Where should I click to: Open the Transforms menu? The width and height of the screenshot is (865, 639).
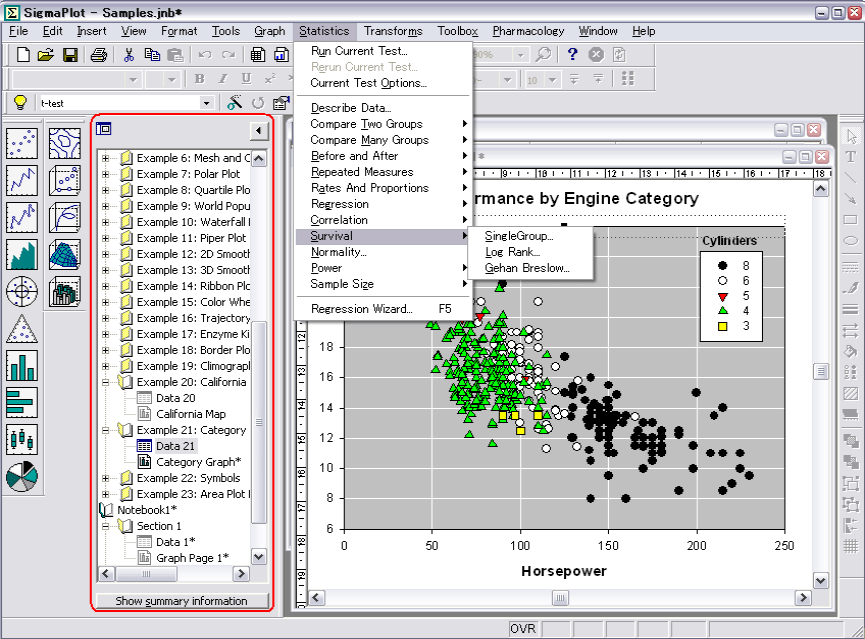pyautogui.click(x=393, y=31)
